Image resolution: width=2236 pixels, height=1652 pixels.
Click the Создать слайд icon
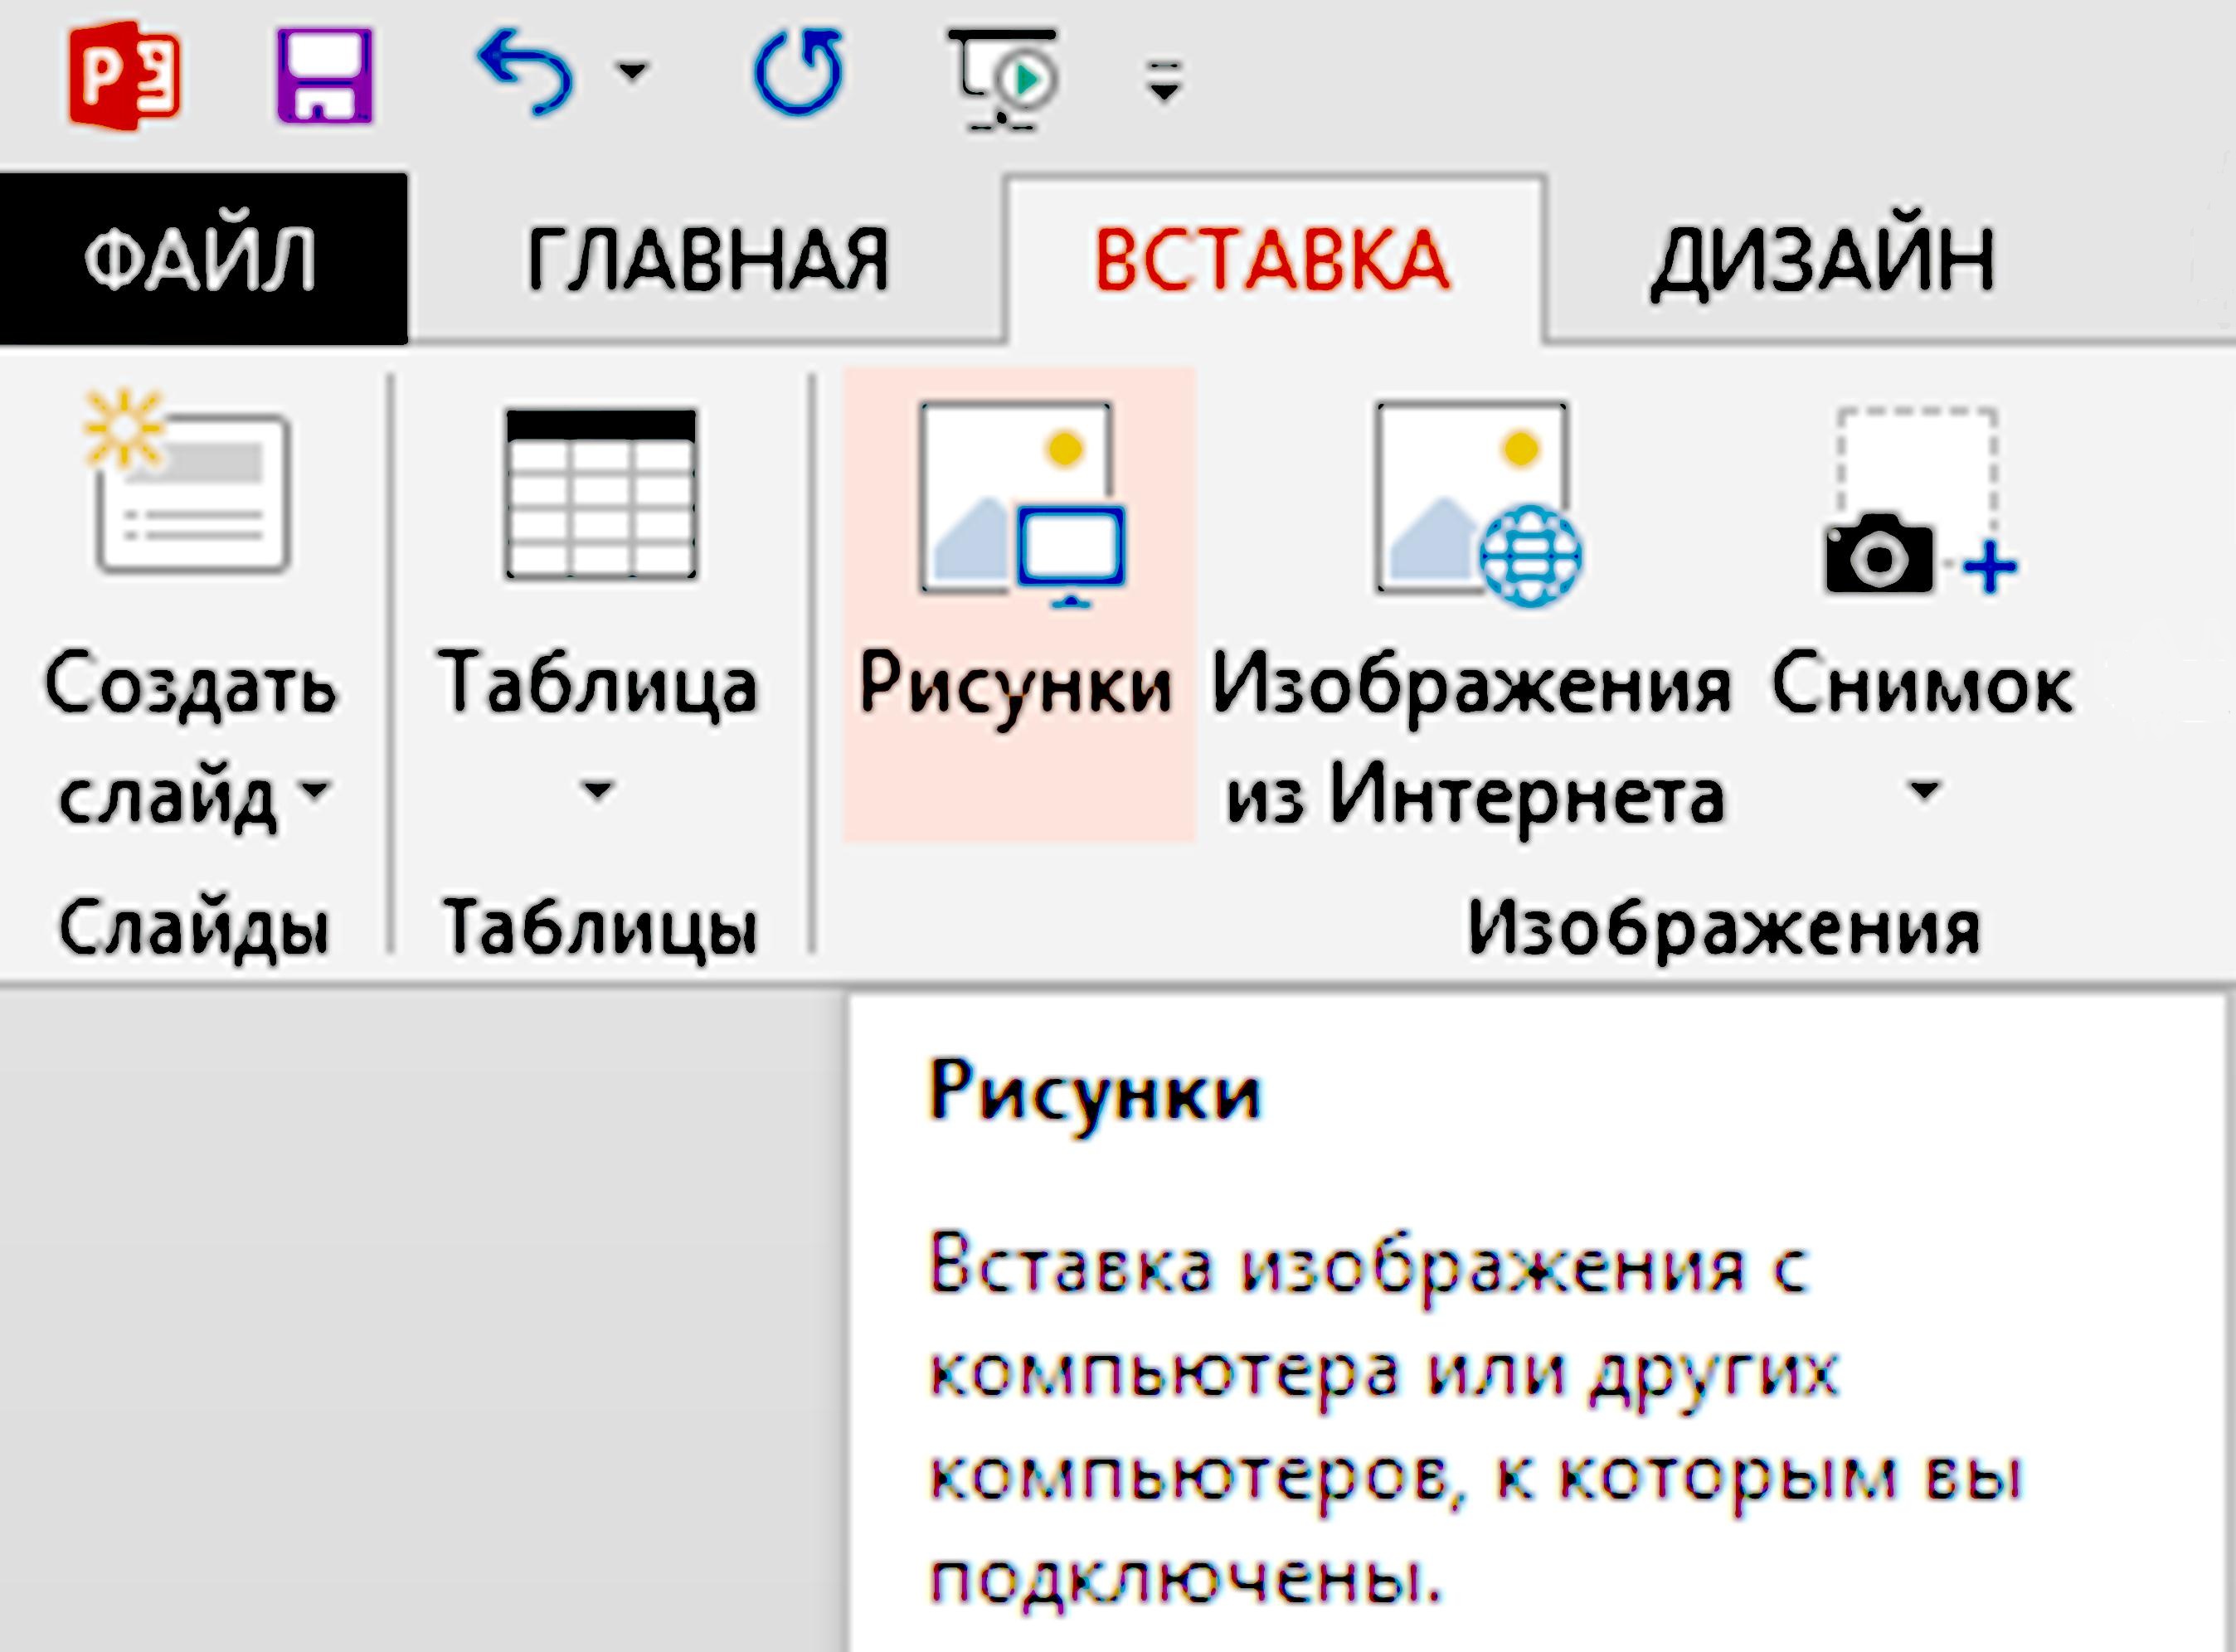click(x=190, y=481)
